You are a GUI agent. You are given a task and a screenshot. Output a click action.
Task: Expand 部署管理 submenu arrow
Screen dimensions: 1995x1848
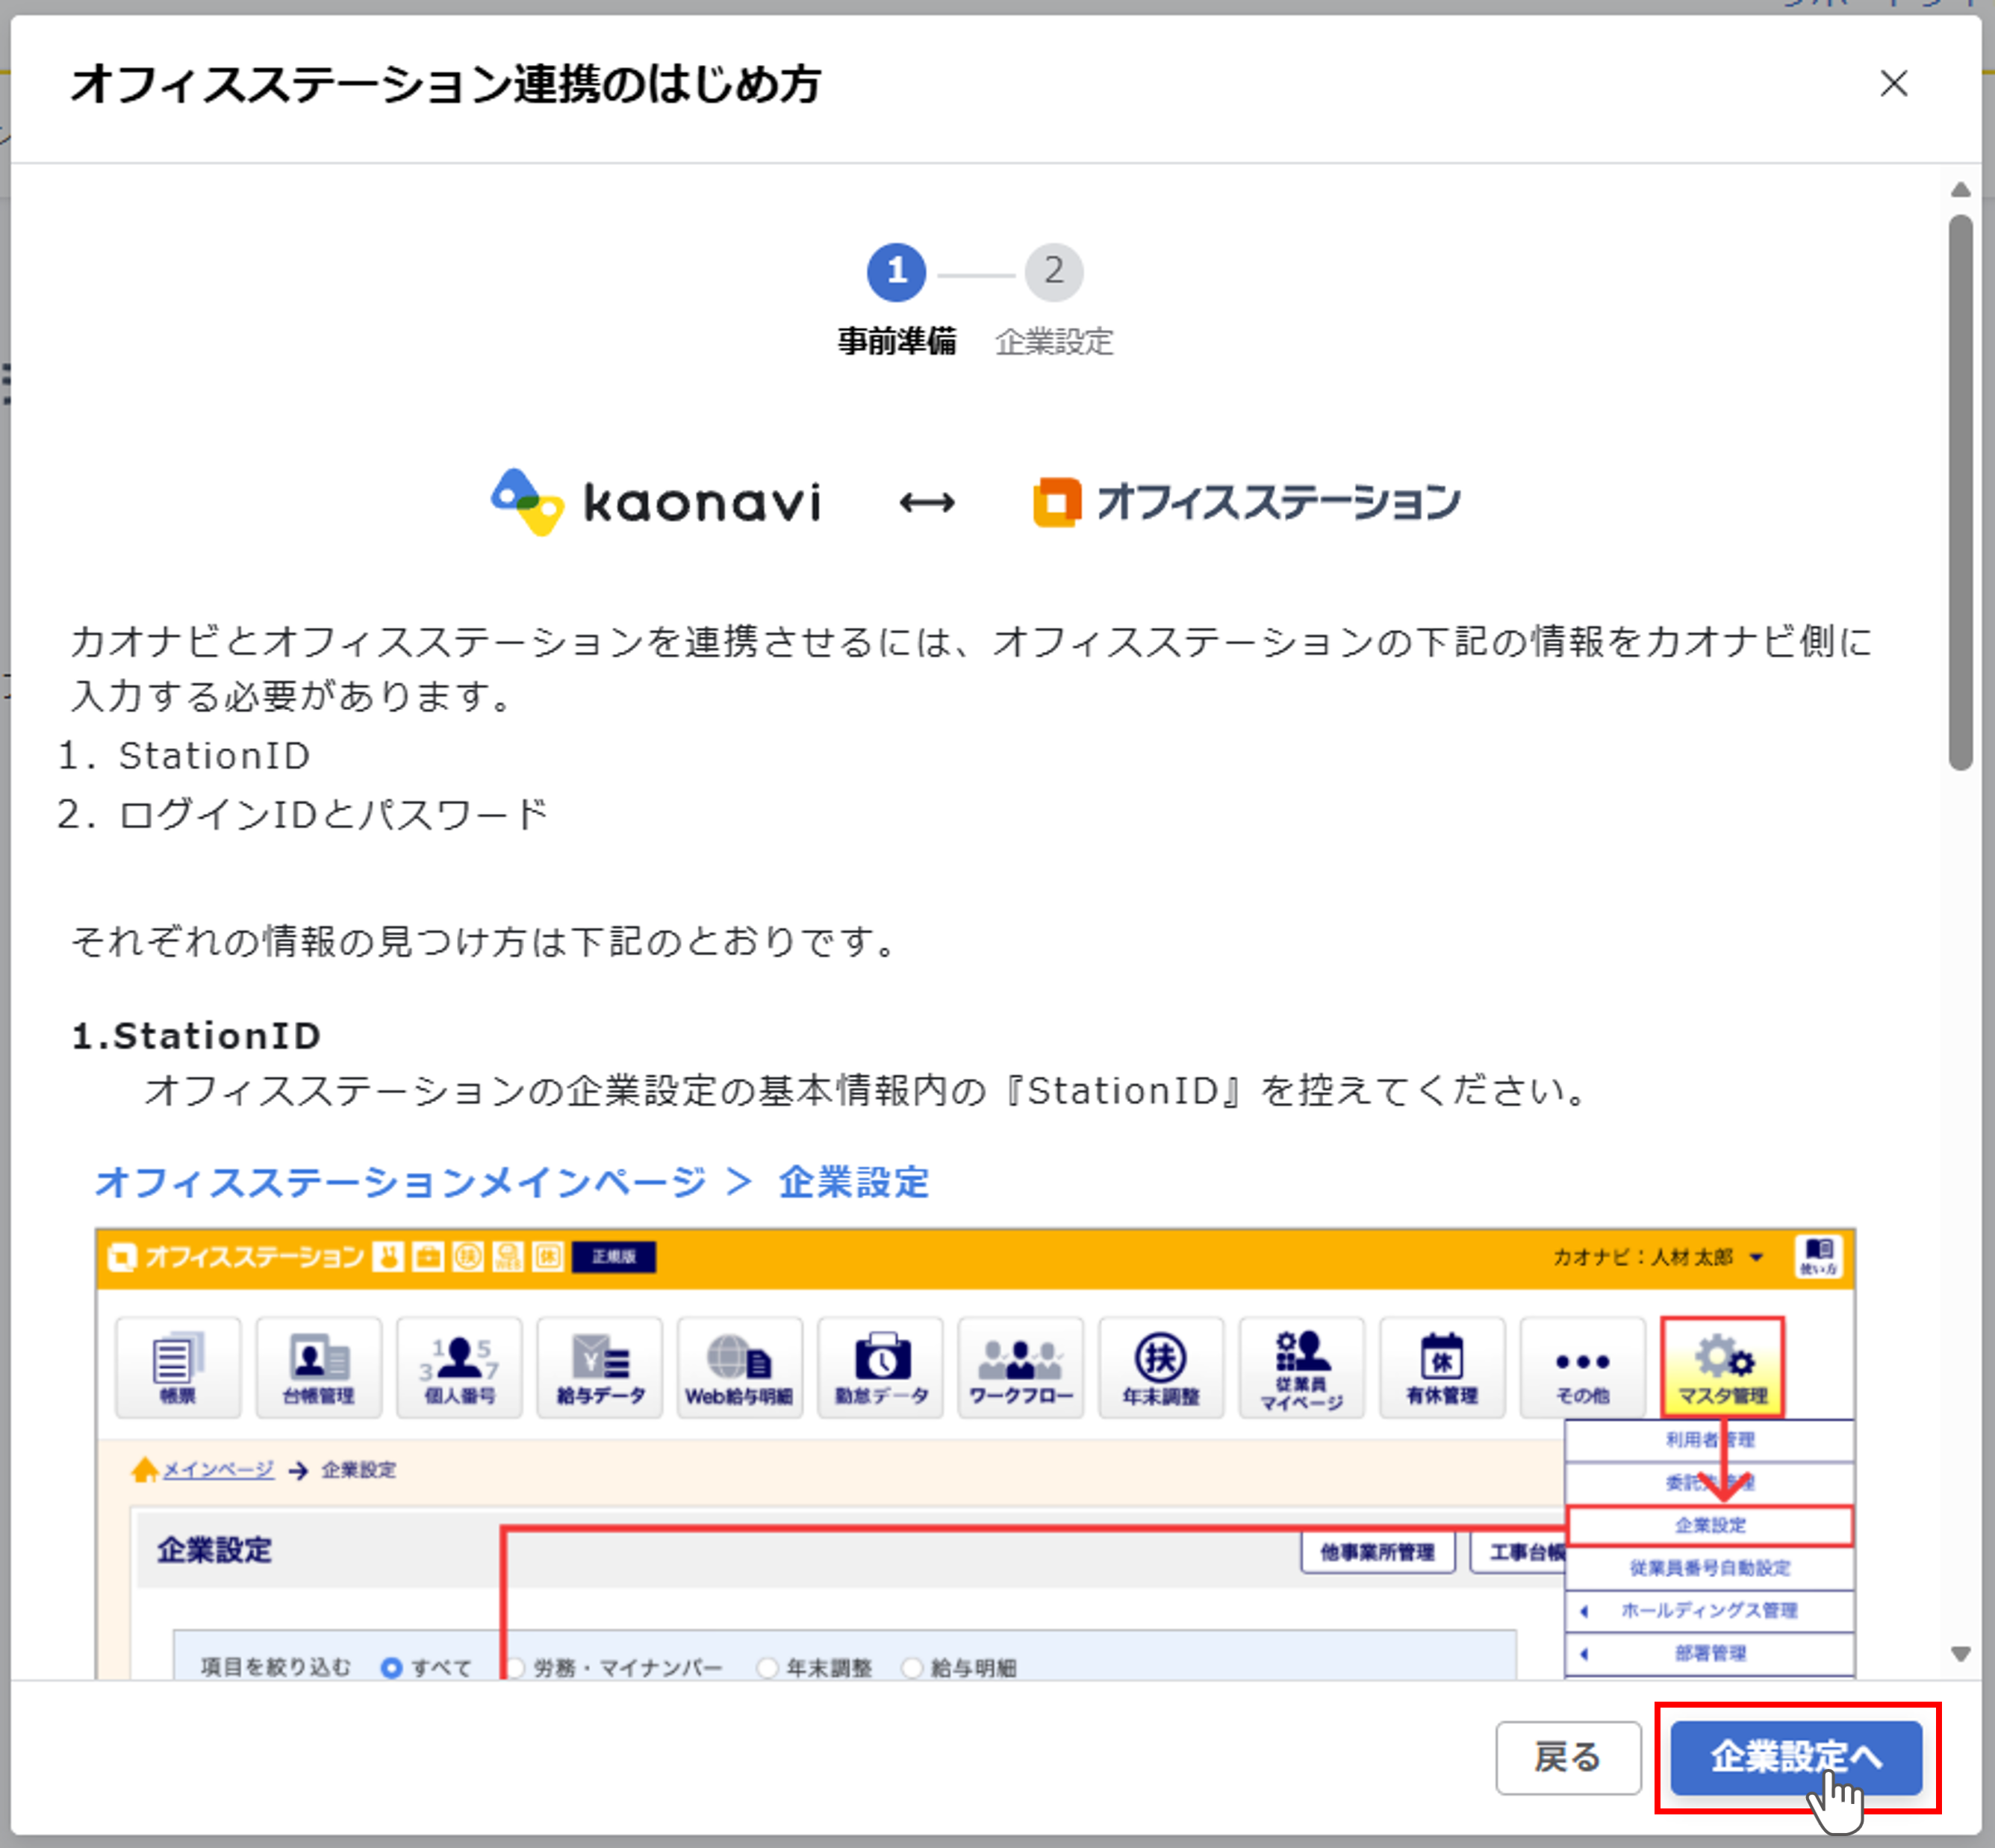point(1584,1653)
